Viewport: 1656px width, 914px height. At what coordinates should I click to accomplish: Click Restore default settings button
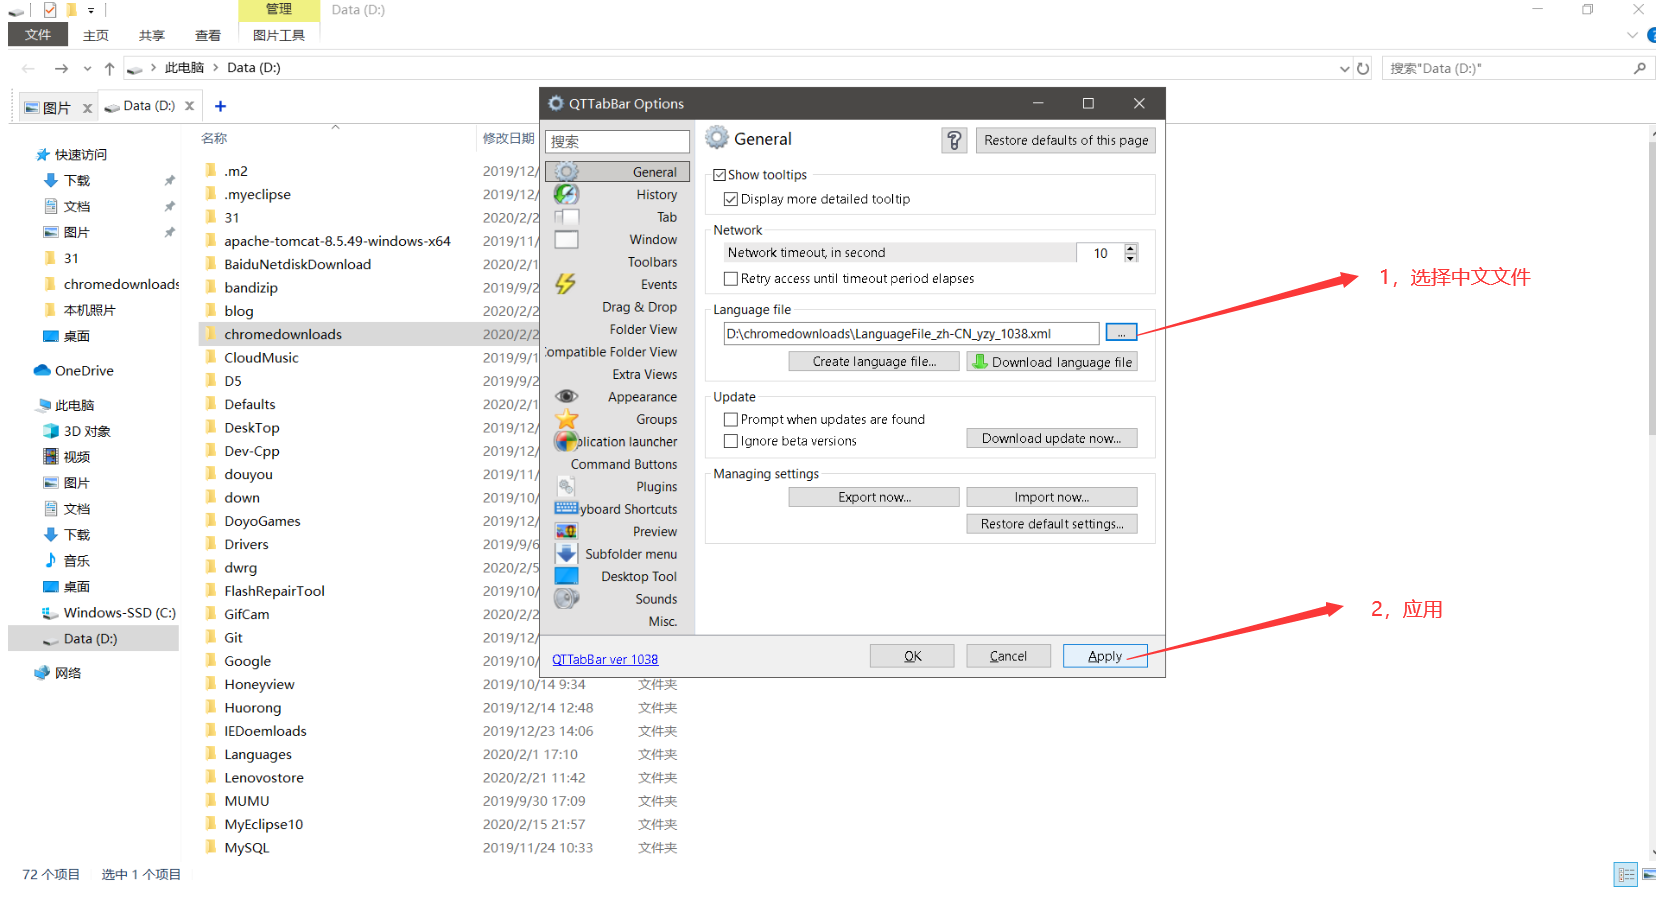pos(1052,524)
